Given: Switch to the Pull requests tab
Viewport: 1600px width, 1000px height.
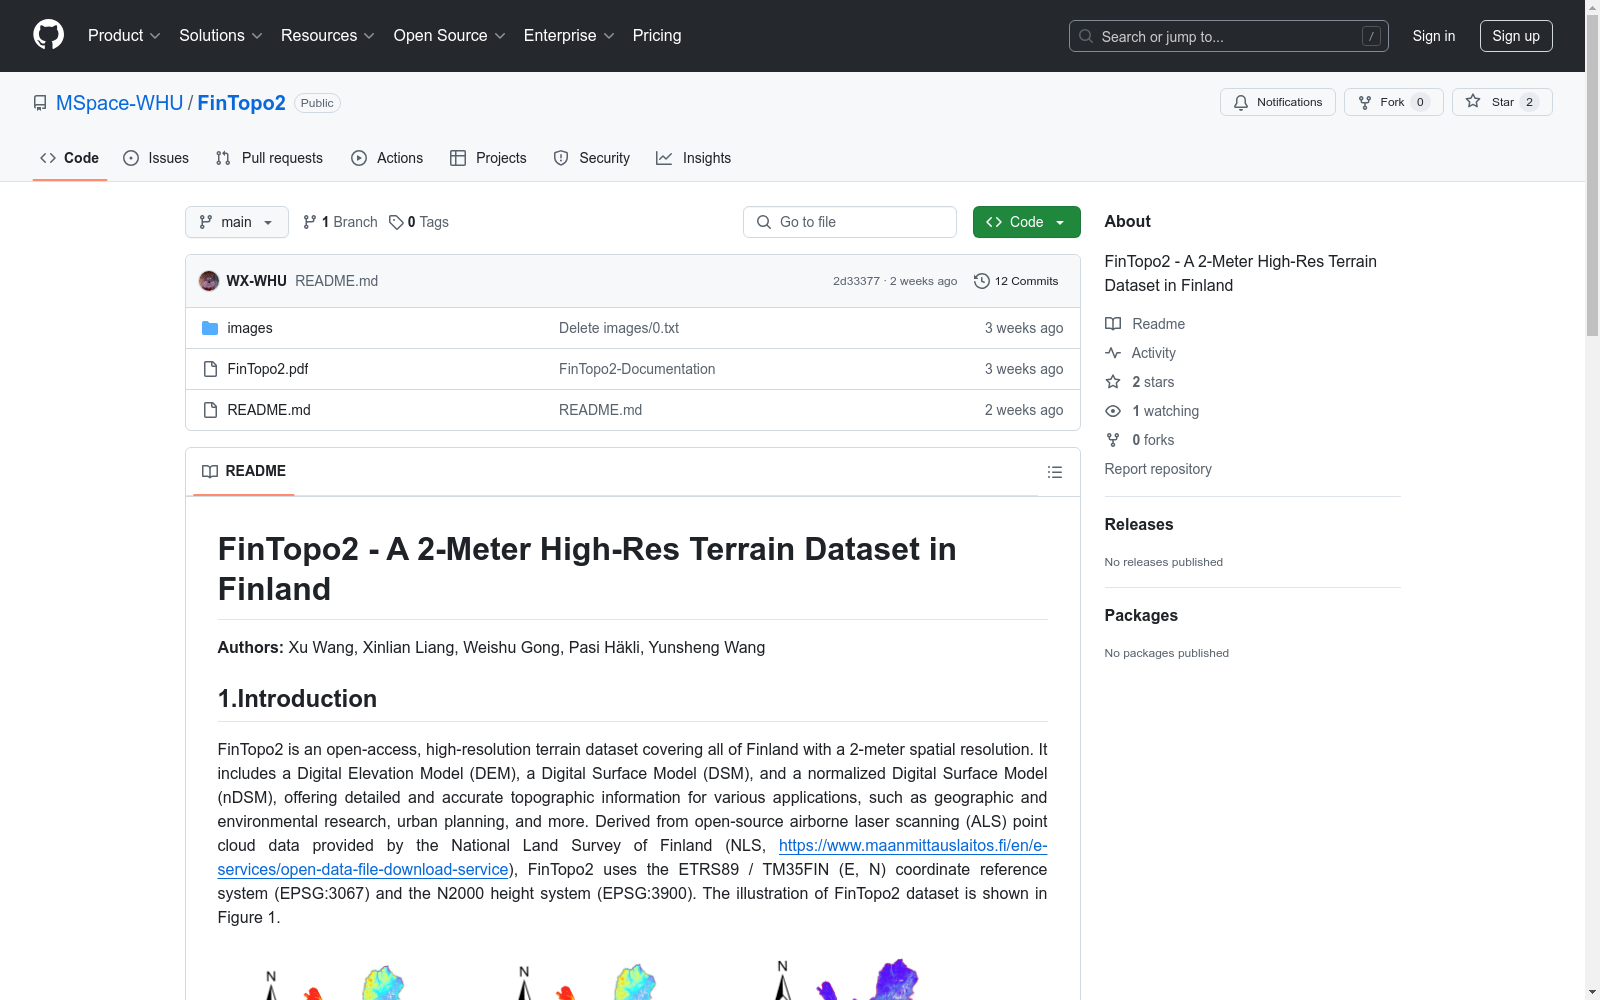Looking at the screenshot, I should 269,158.
